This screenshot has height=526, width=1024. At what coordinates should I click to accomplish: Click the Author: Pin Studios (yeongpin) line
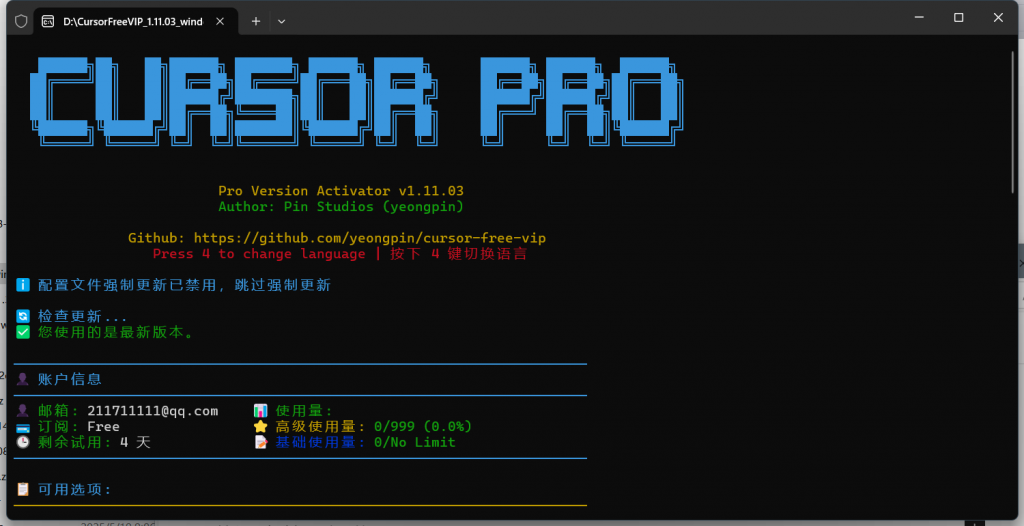341,206
